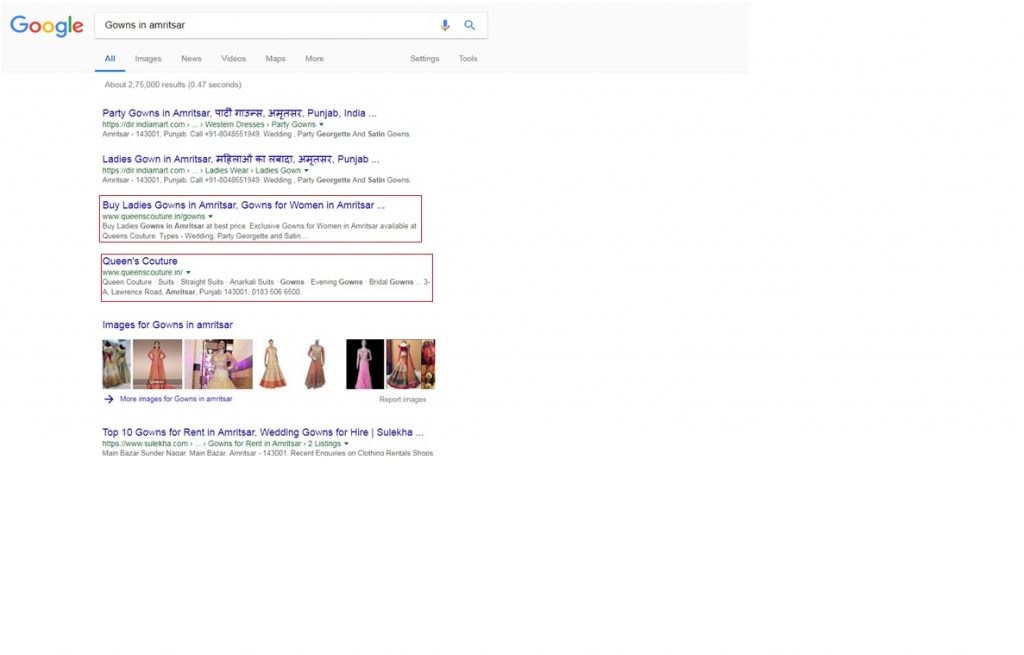Image resolution: width=1024 pixels, height=655 pixels.
Task: Open the bridal boutique interior thumbnail
Action: (x=218, y=364)
